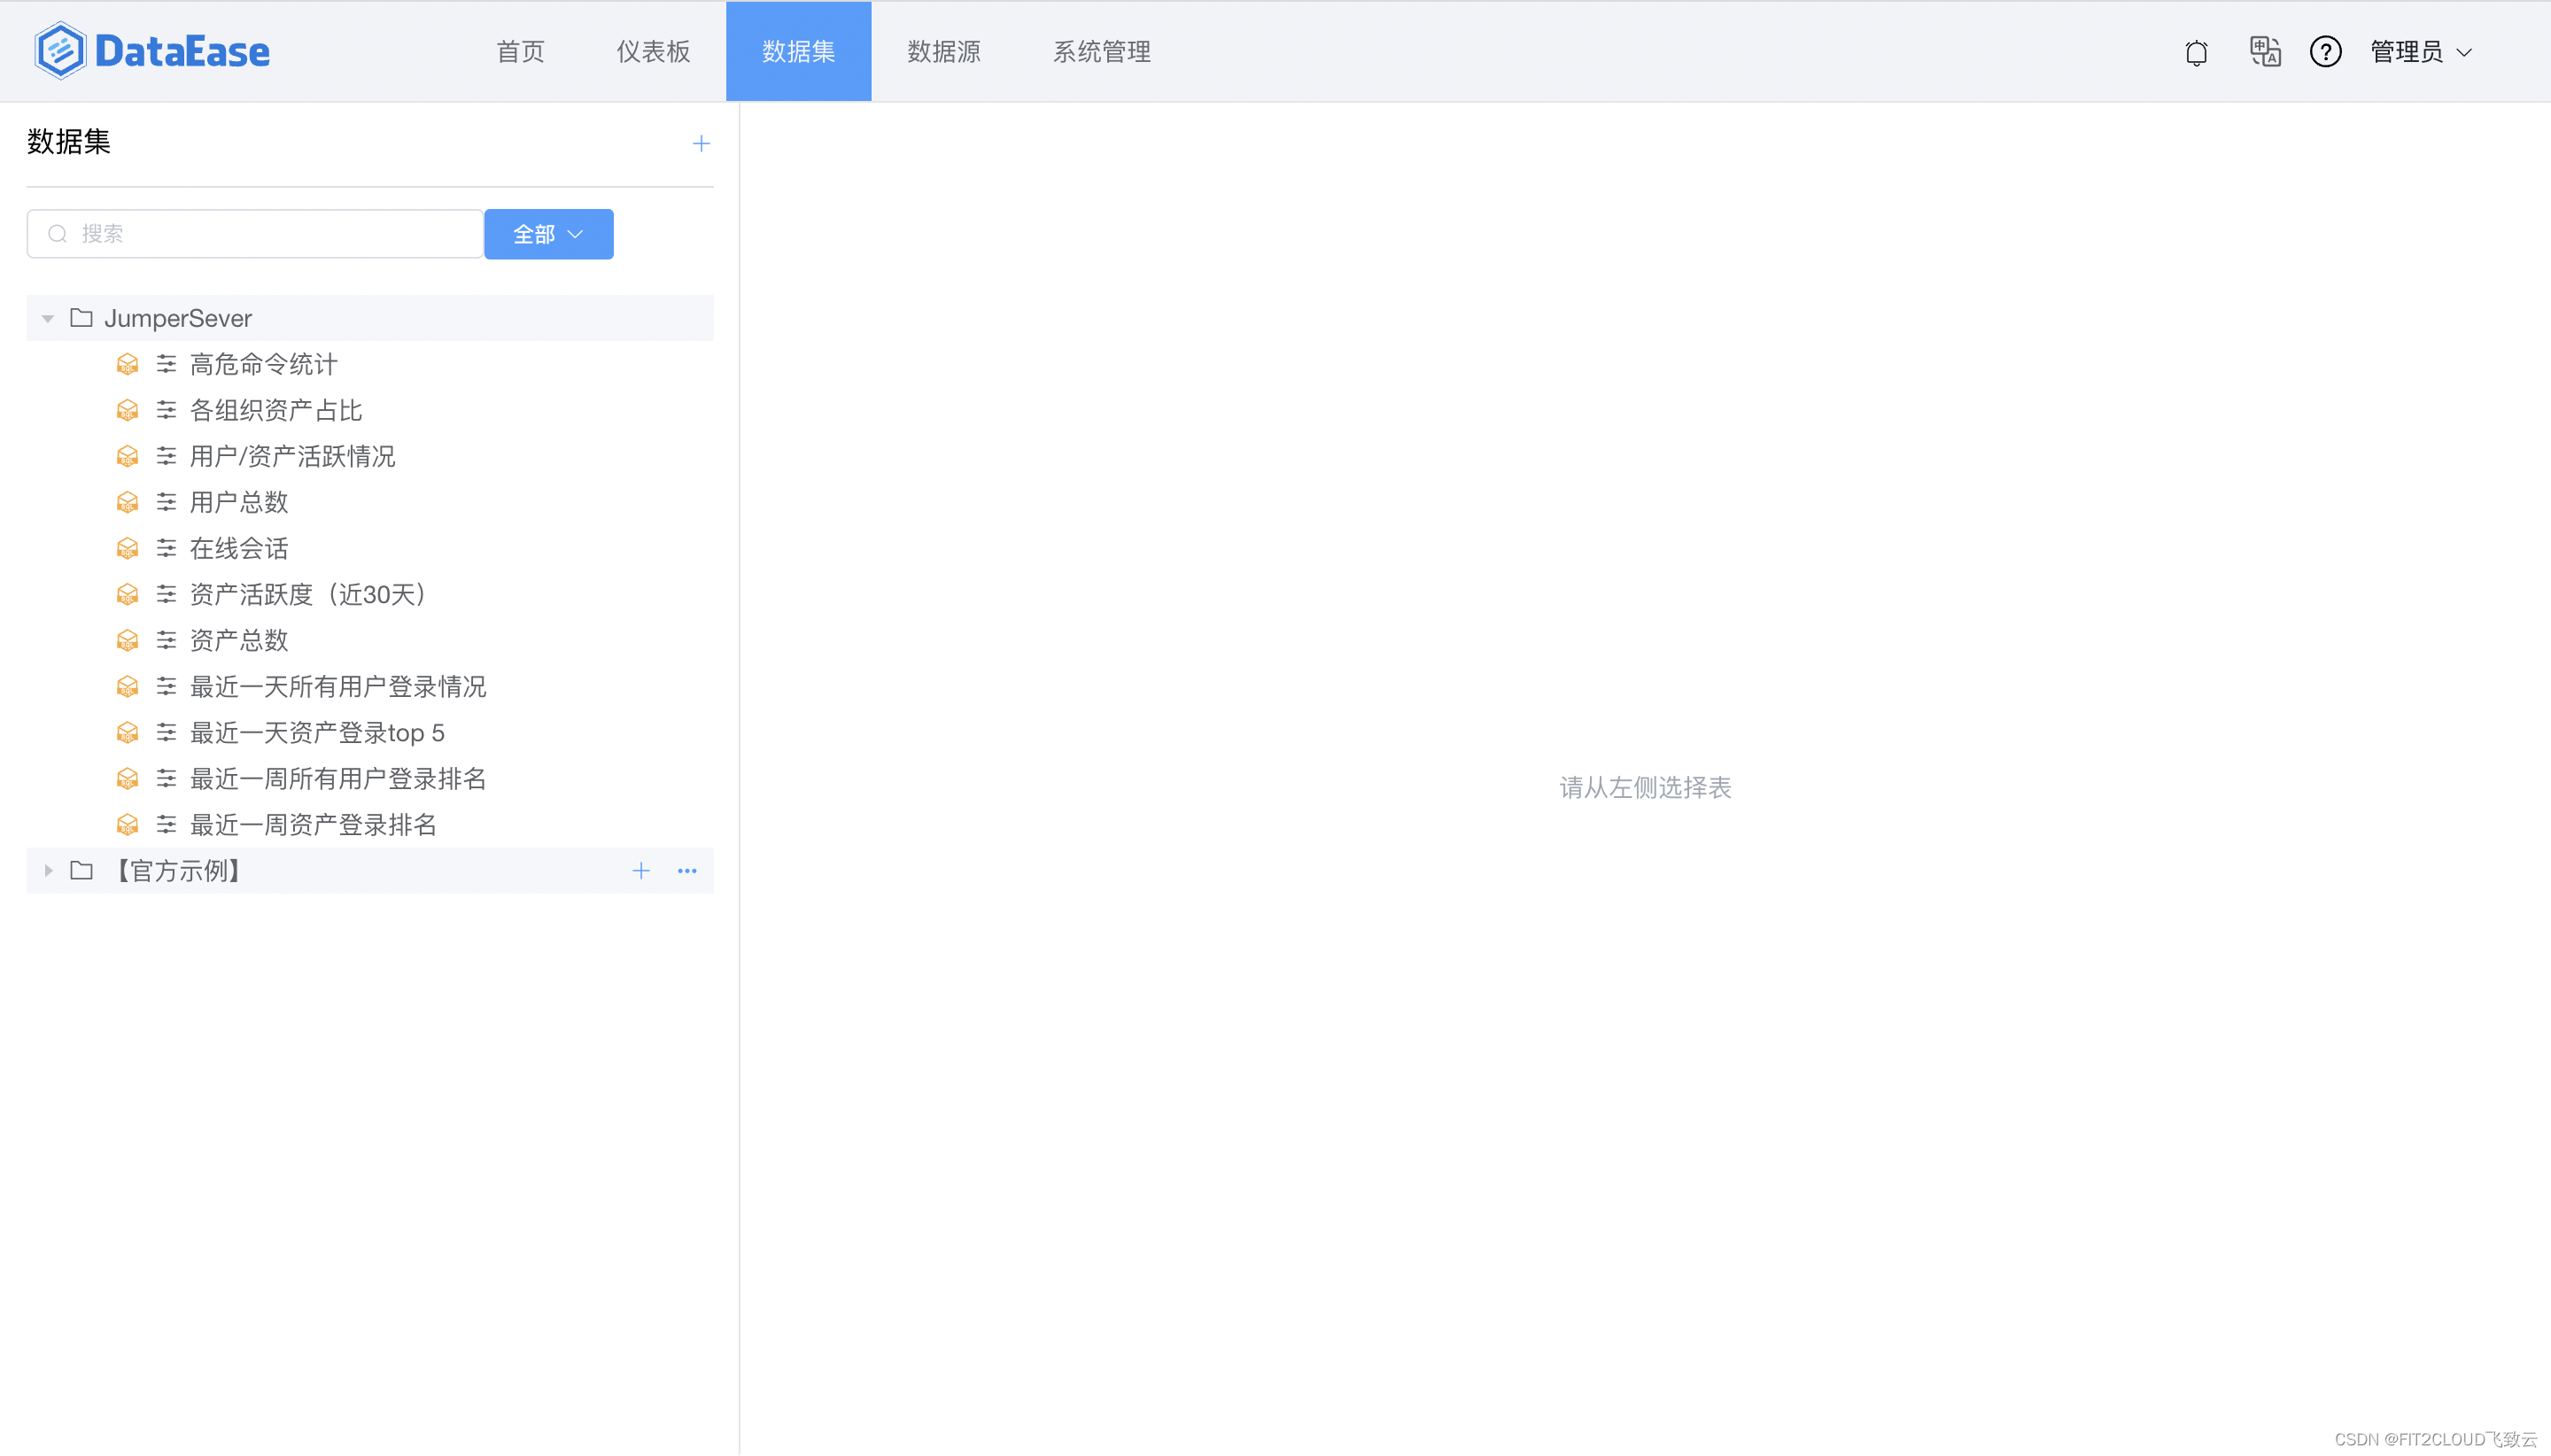Image resolution: width=2551 pixels, height=1456 pixels.
Task: Collapse the JumperSever folder arrow
Action: pyautogui.click(x=47, y=318)
